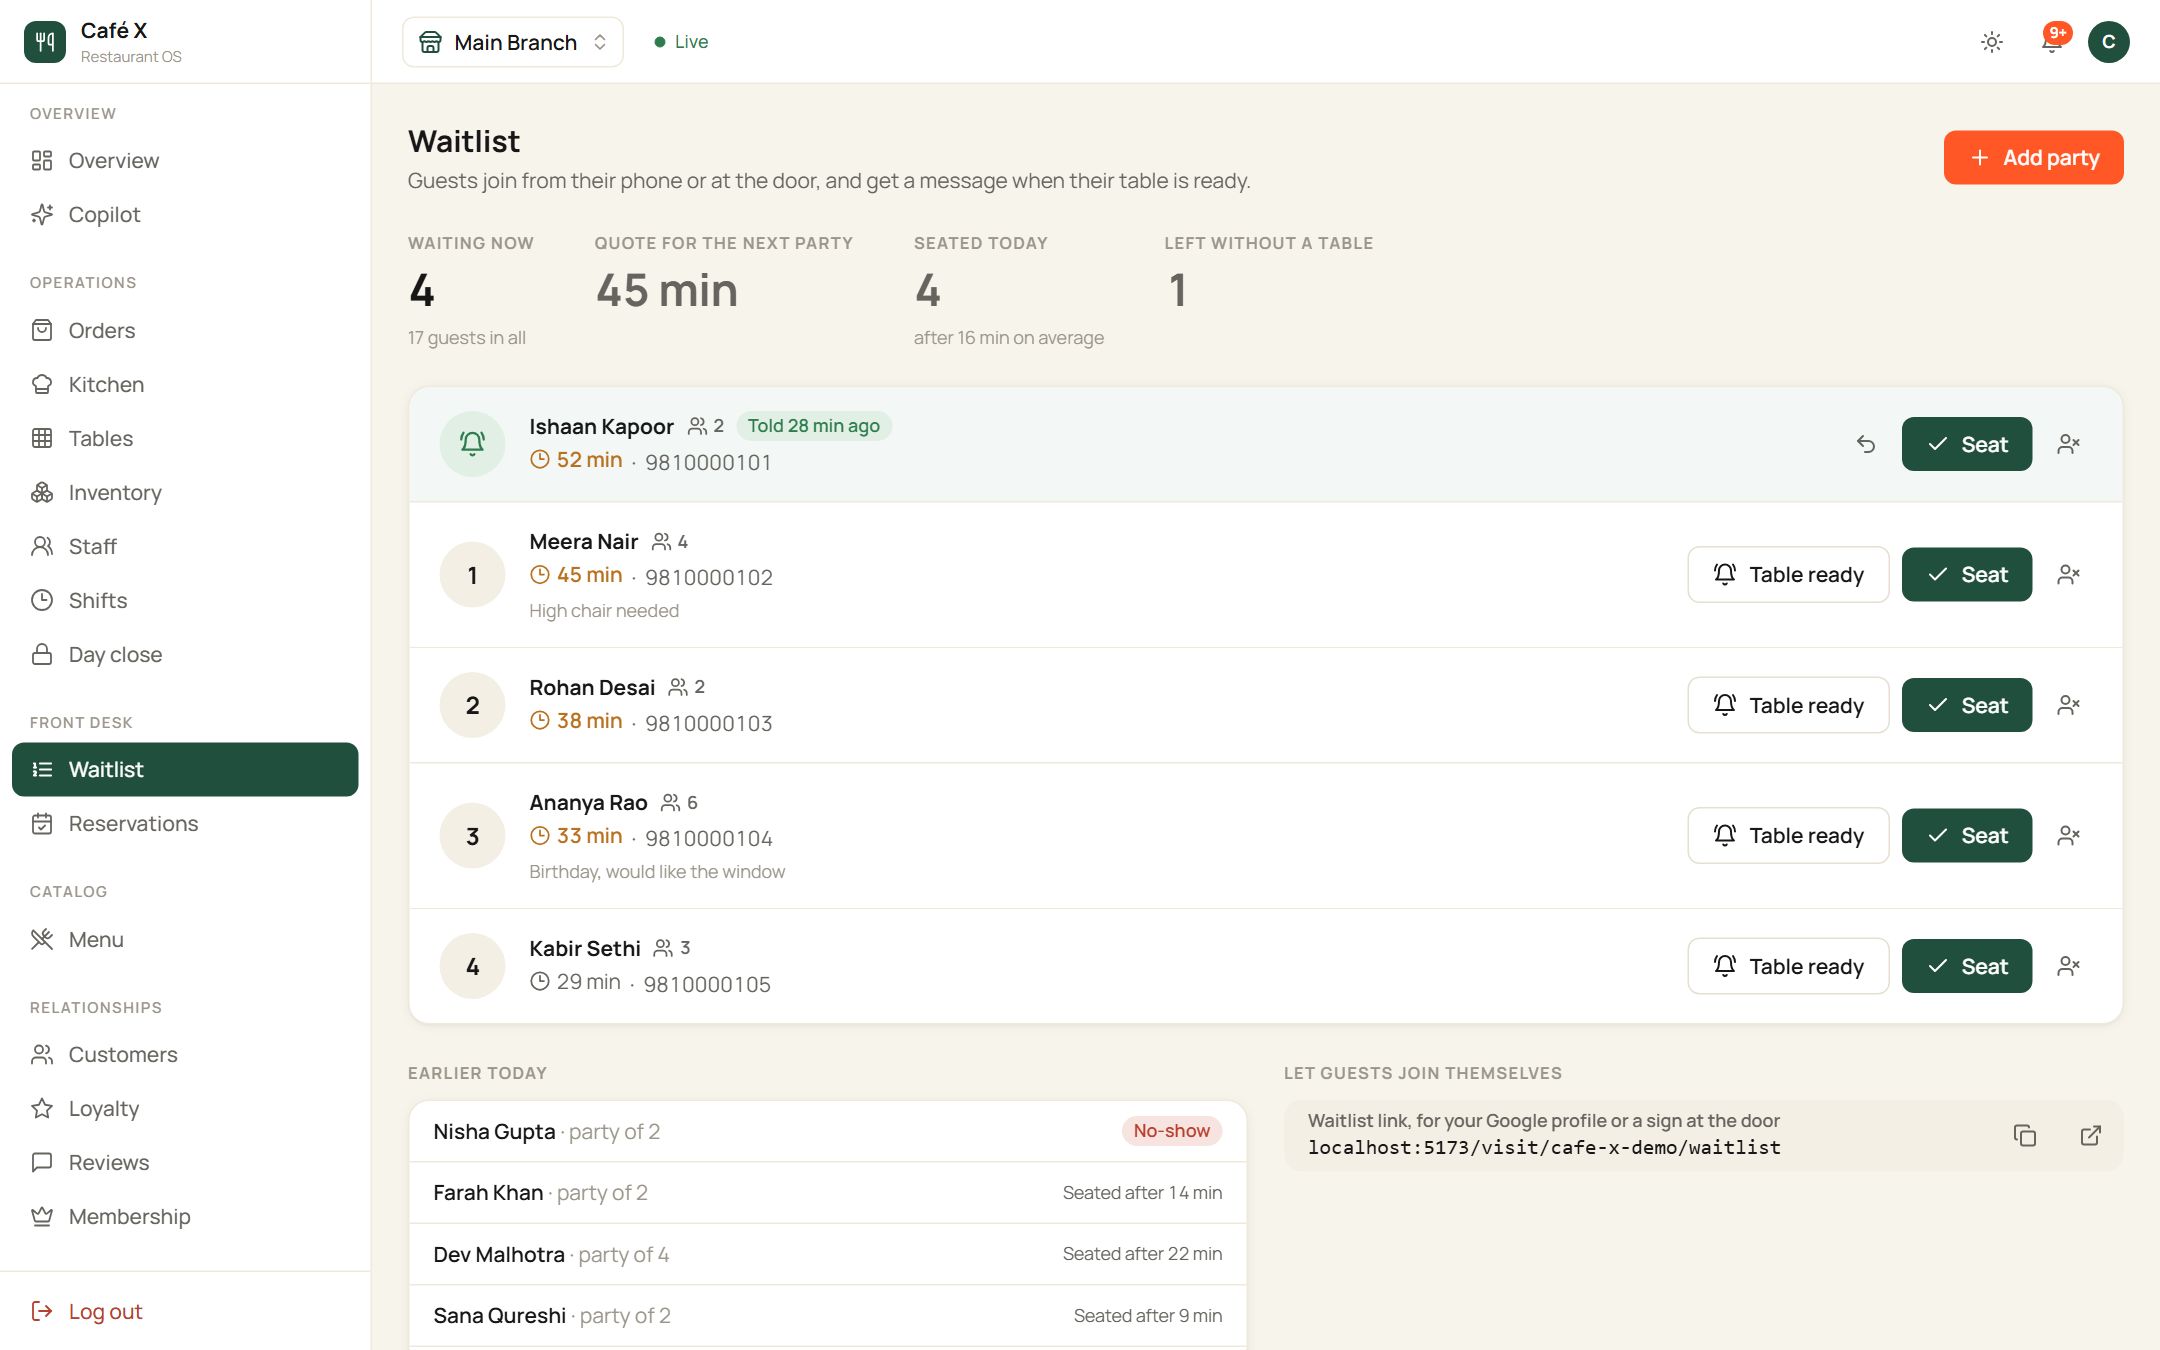This screenshot has height=1350, width=2160.
Task: Copy the waitlist link
Action: [x=2024, y=1135]
